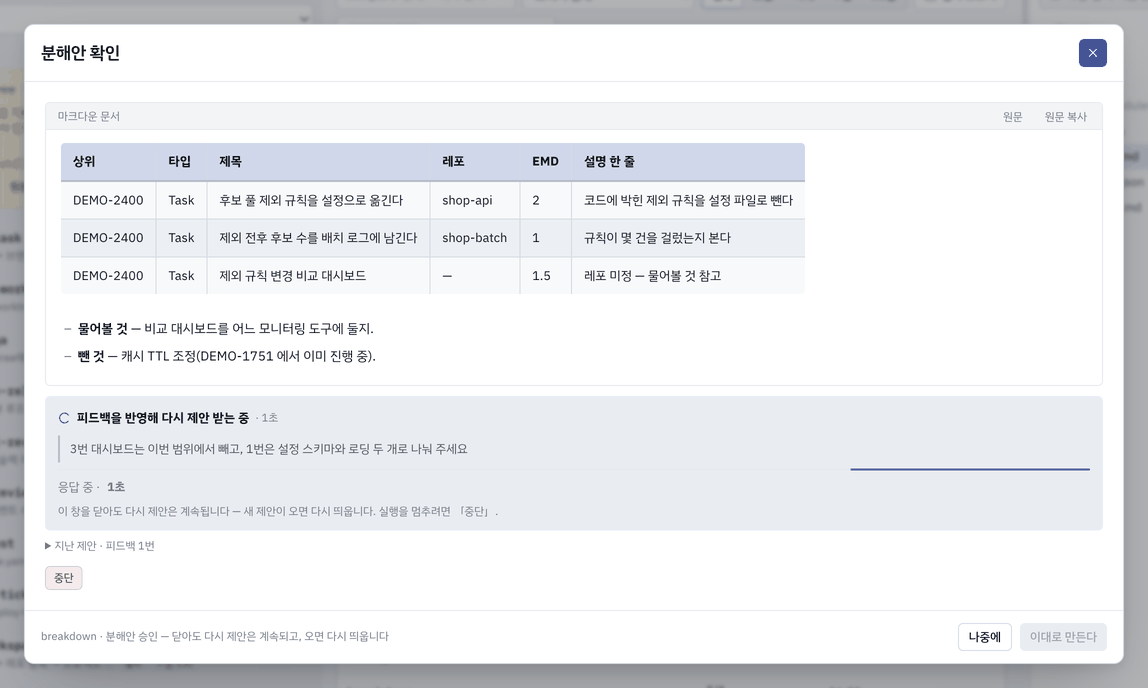Click 원문 복사 to copy source
Image resolution: width=1148 pixels, height=688 pixels.
[1065, 116]
